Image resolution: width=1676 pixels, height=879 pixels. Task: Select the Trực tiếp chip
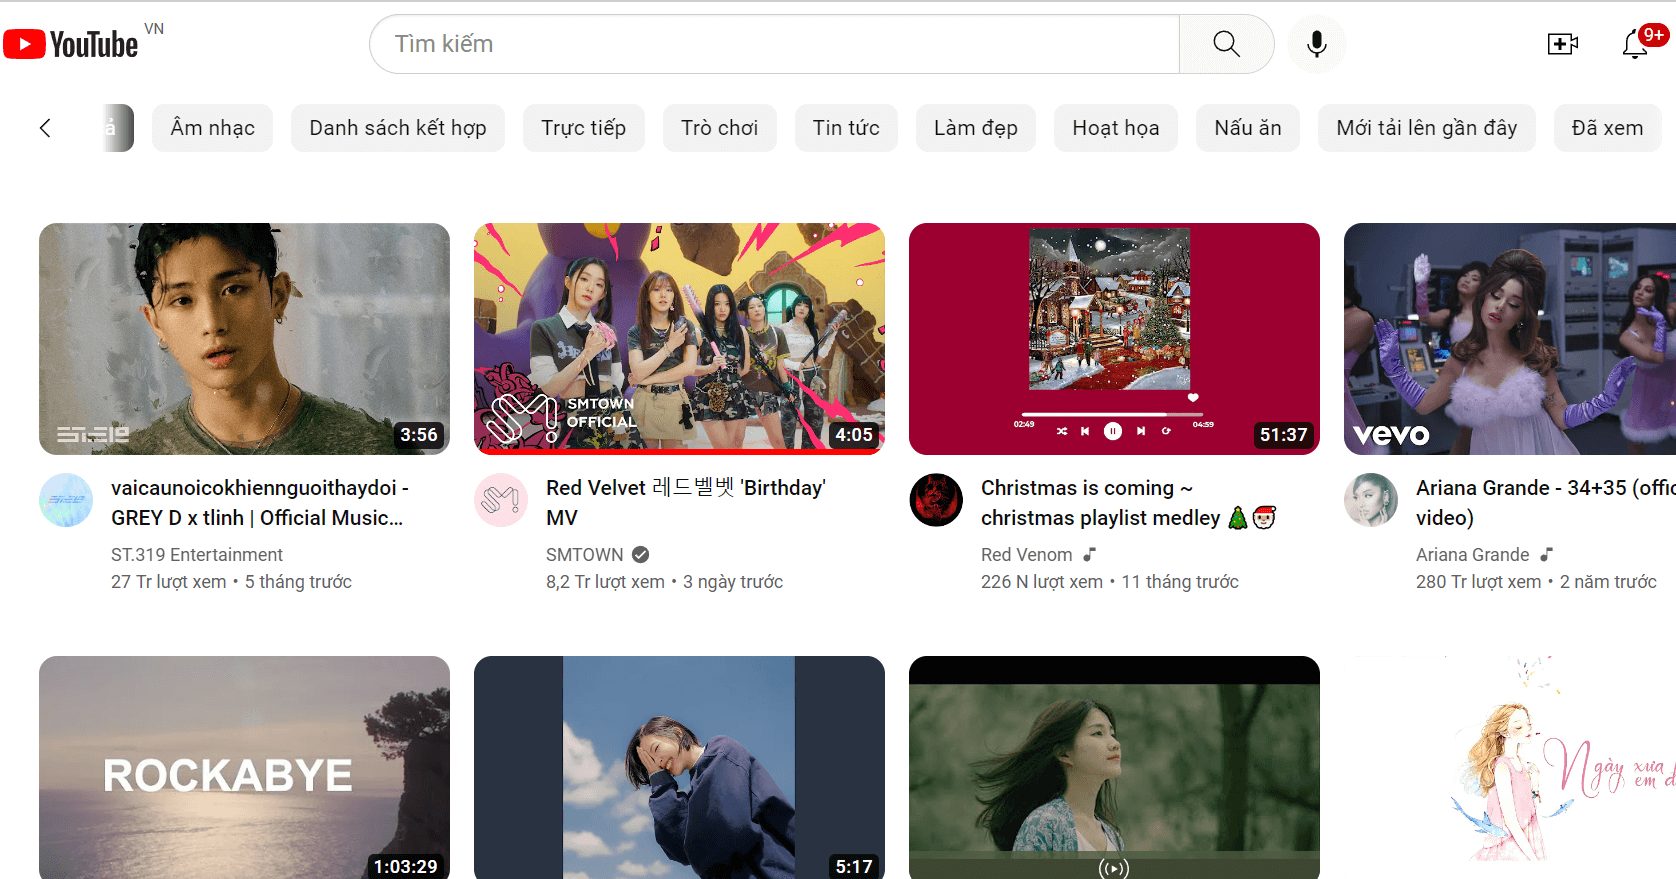(x=584, y=128)
